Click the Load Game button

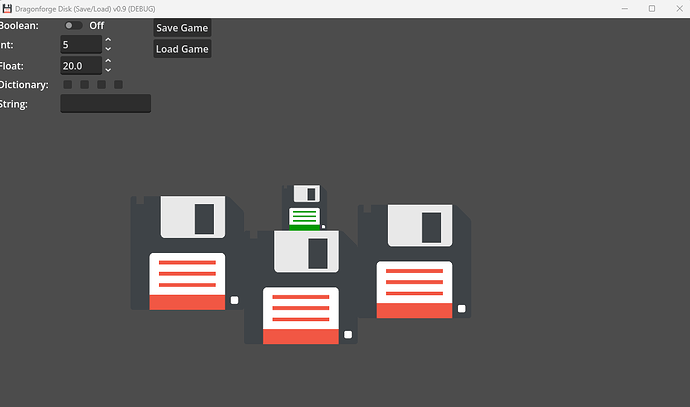(182, 49)
